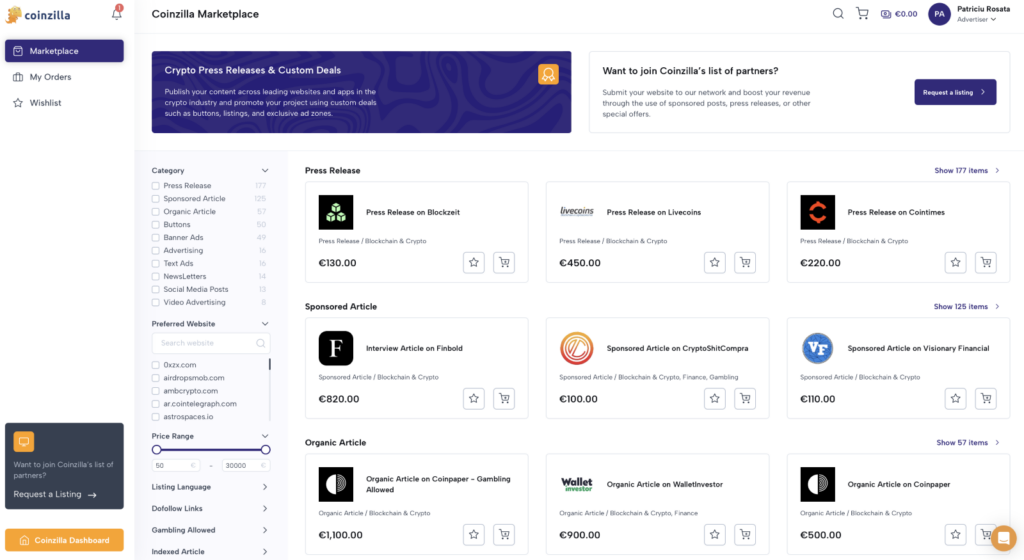
Task: Check the Organic Article category filter
Action: point(155,211)
